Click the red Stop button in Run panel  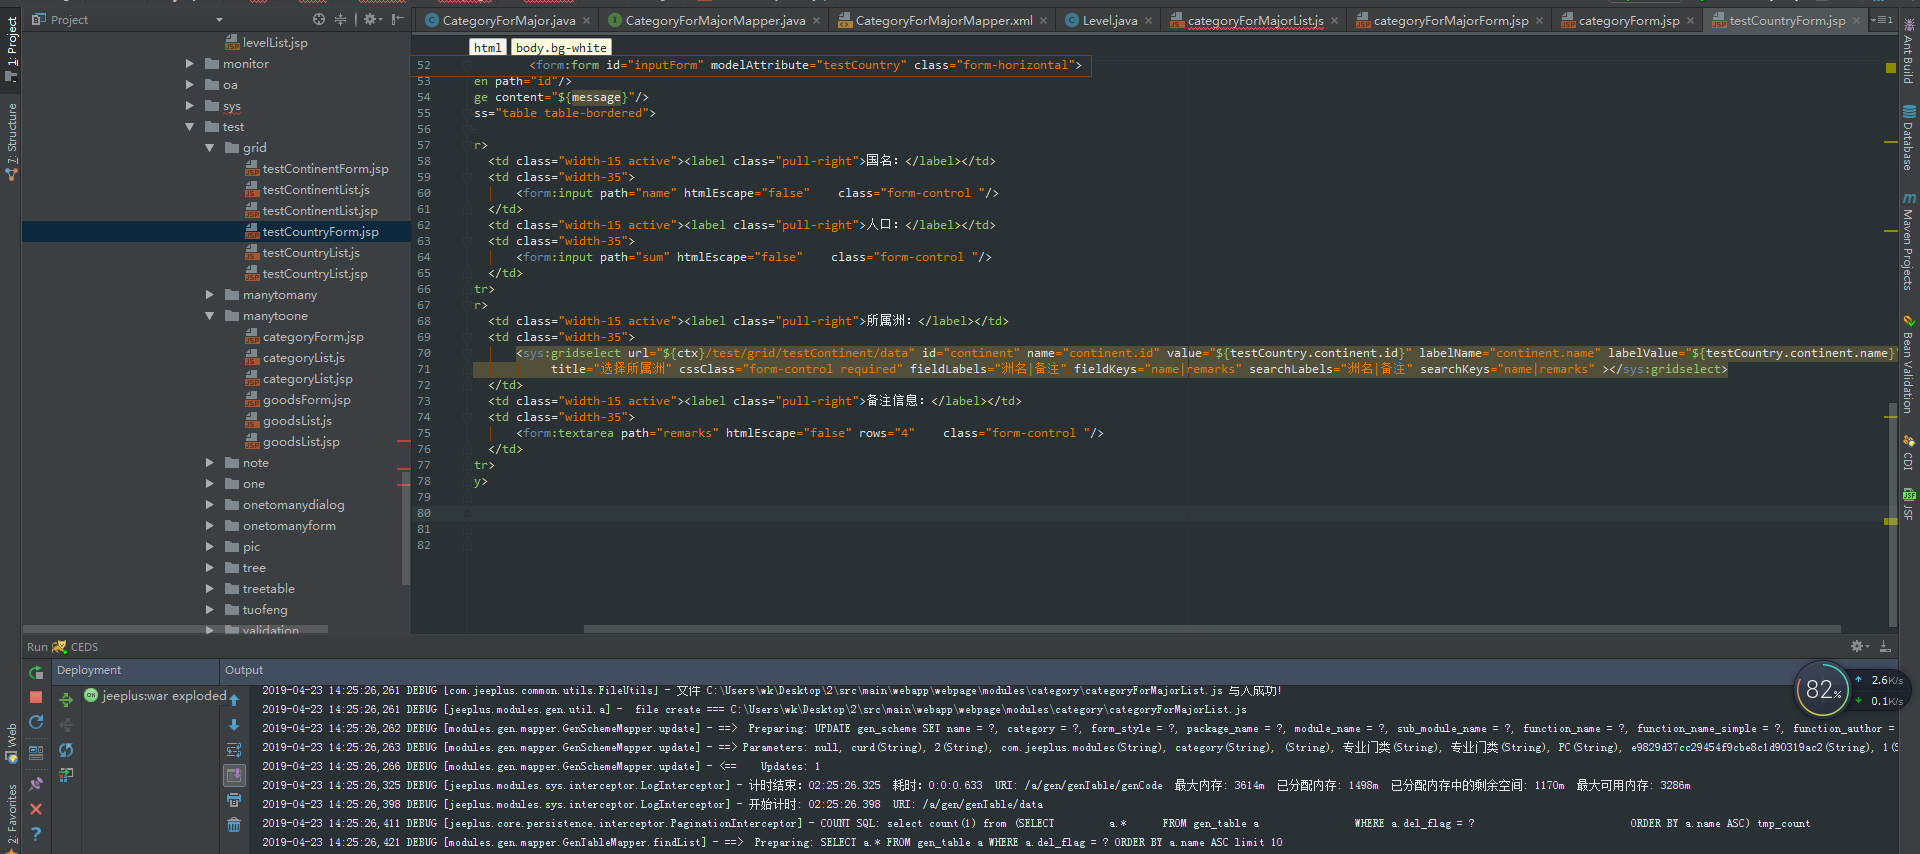pyautogui.click(x=36, y=697)
